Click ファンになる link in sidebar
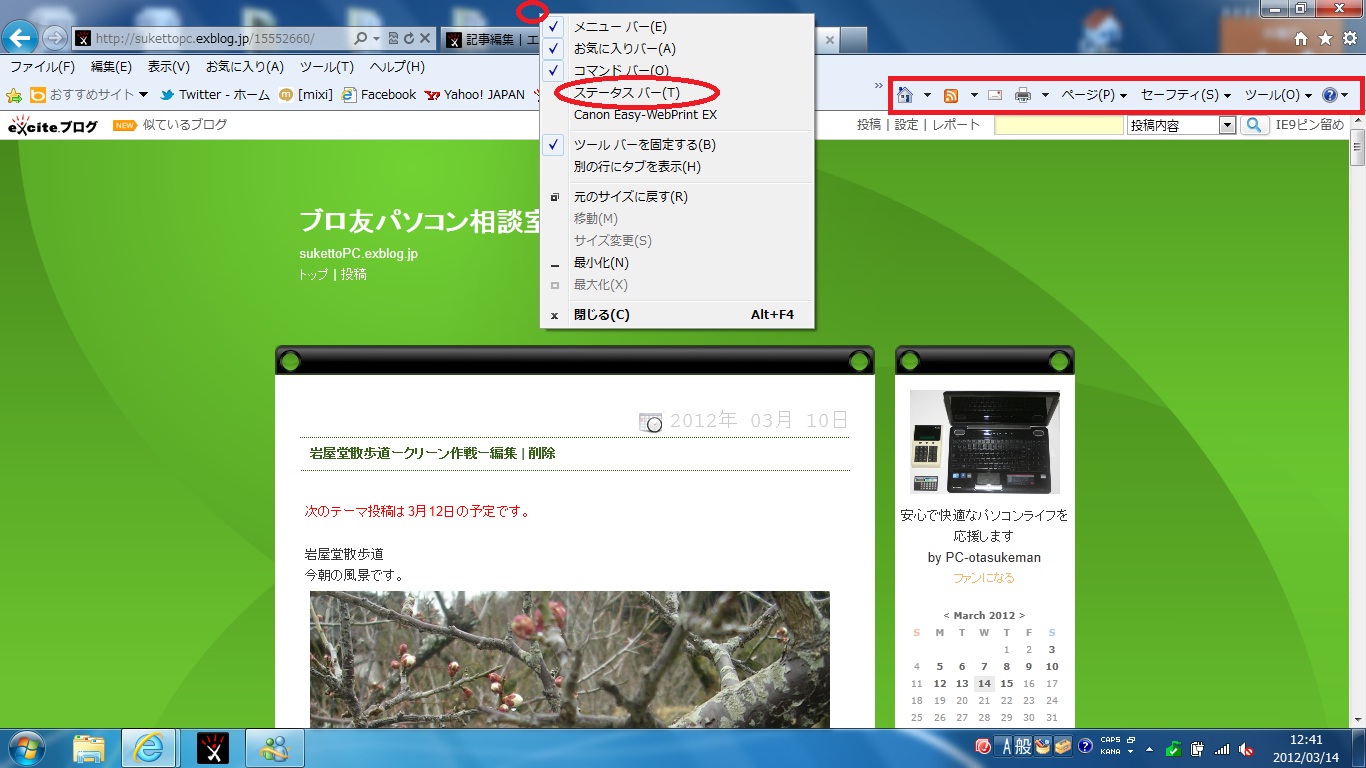This screenshot has width=1366, height=768. click(x=983, y=578)
